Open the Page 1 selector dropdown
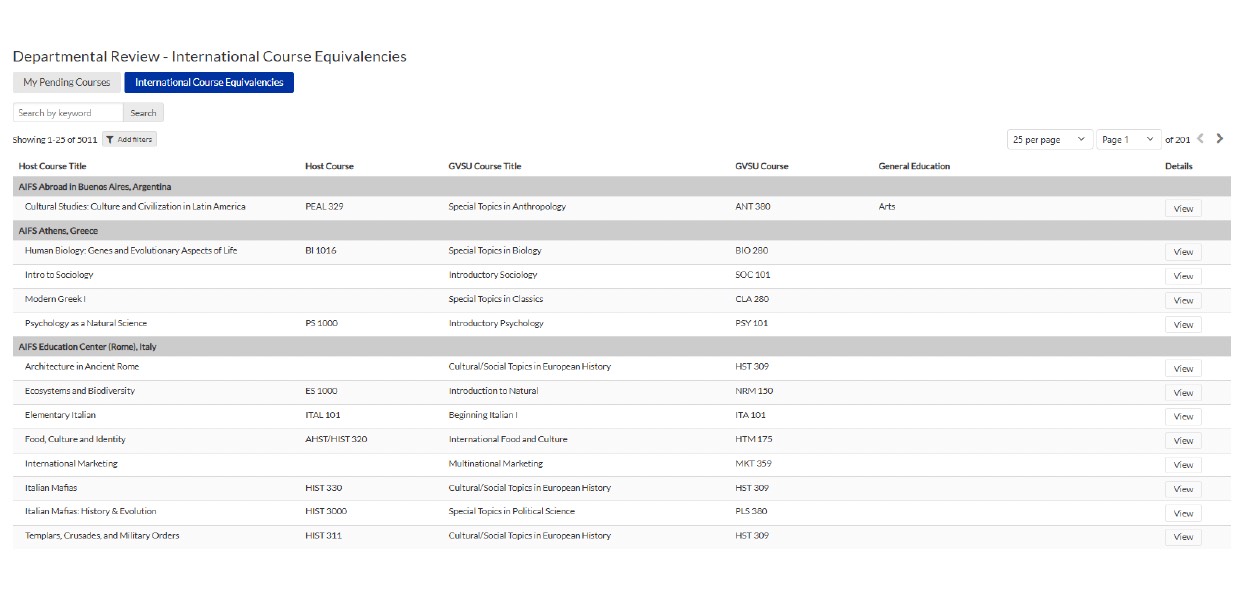Image resolution: width=1234 pixels, height=602 pixels. point(1128,140)
